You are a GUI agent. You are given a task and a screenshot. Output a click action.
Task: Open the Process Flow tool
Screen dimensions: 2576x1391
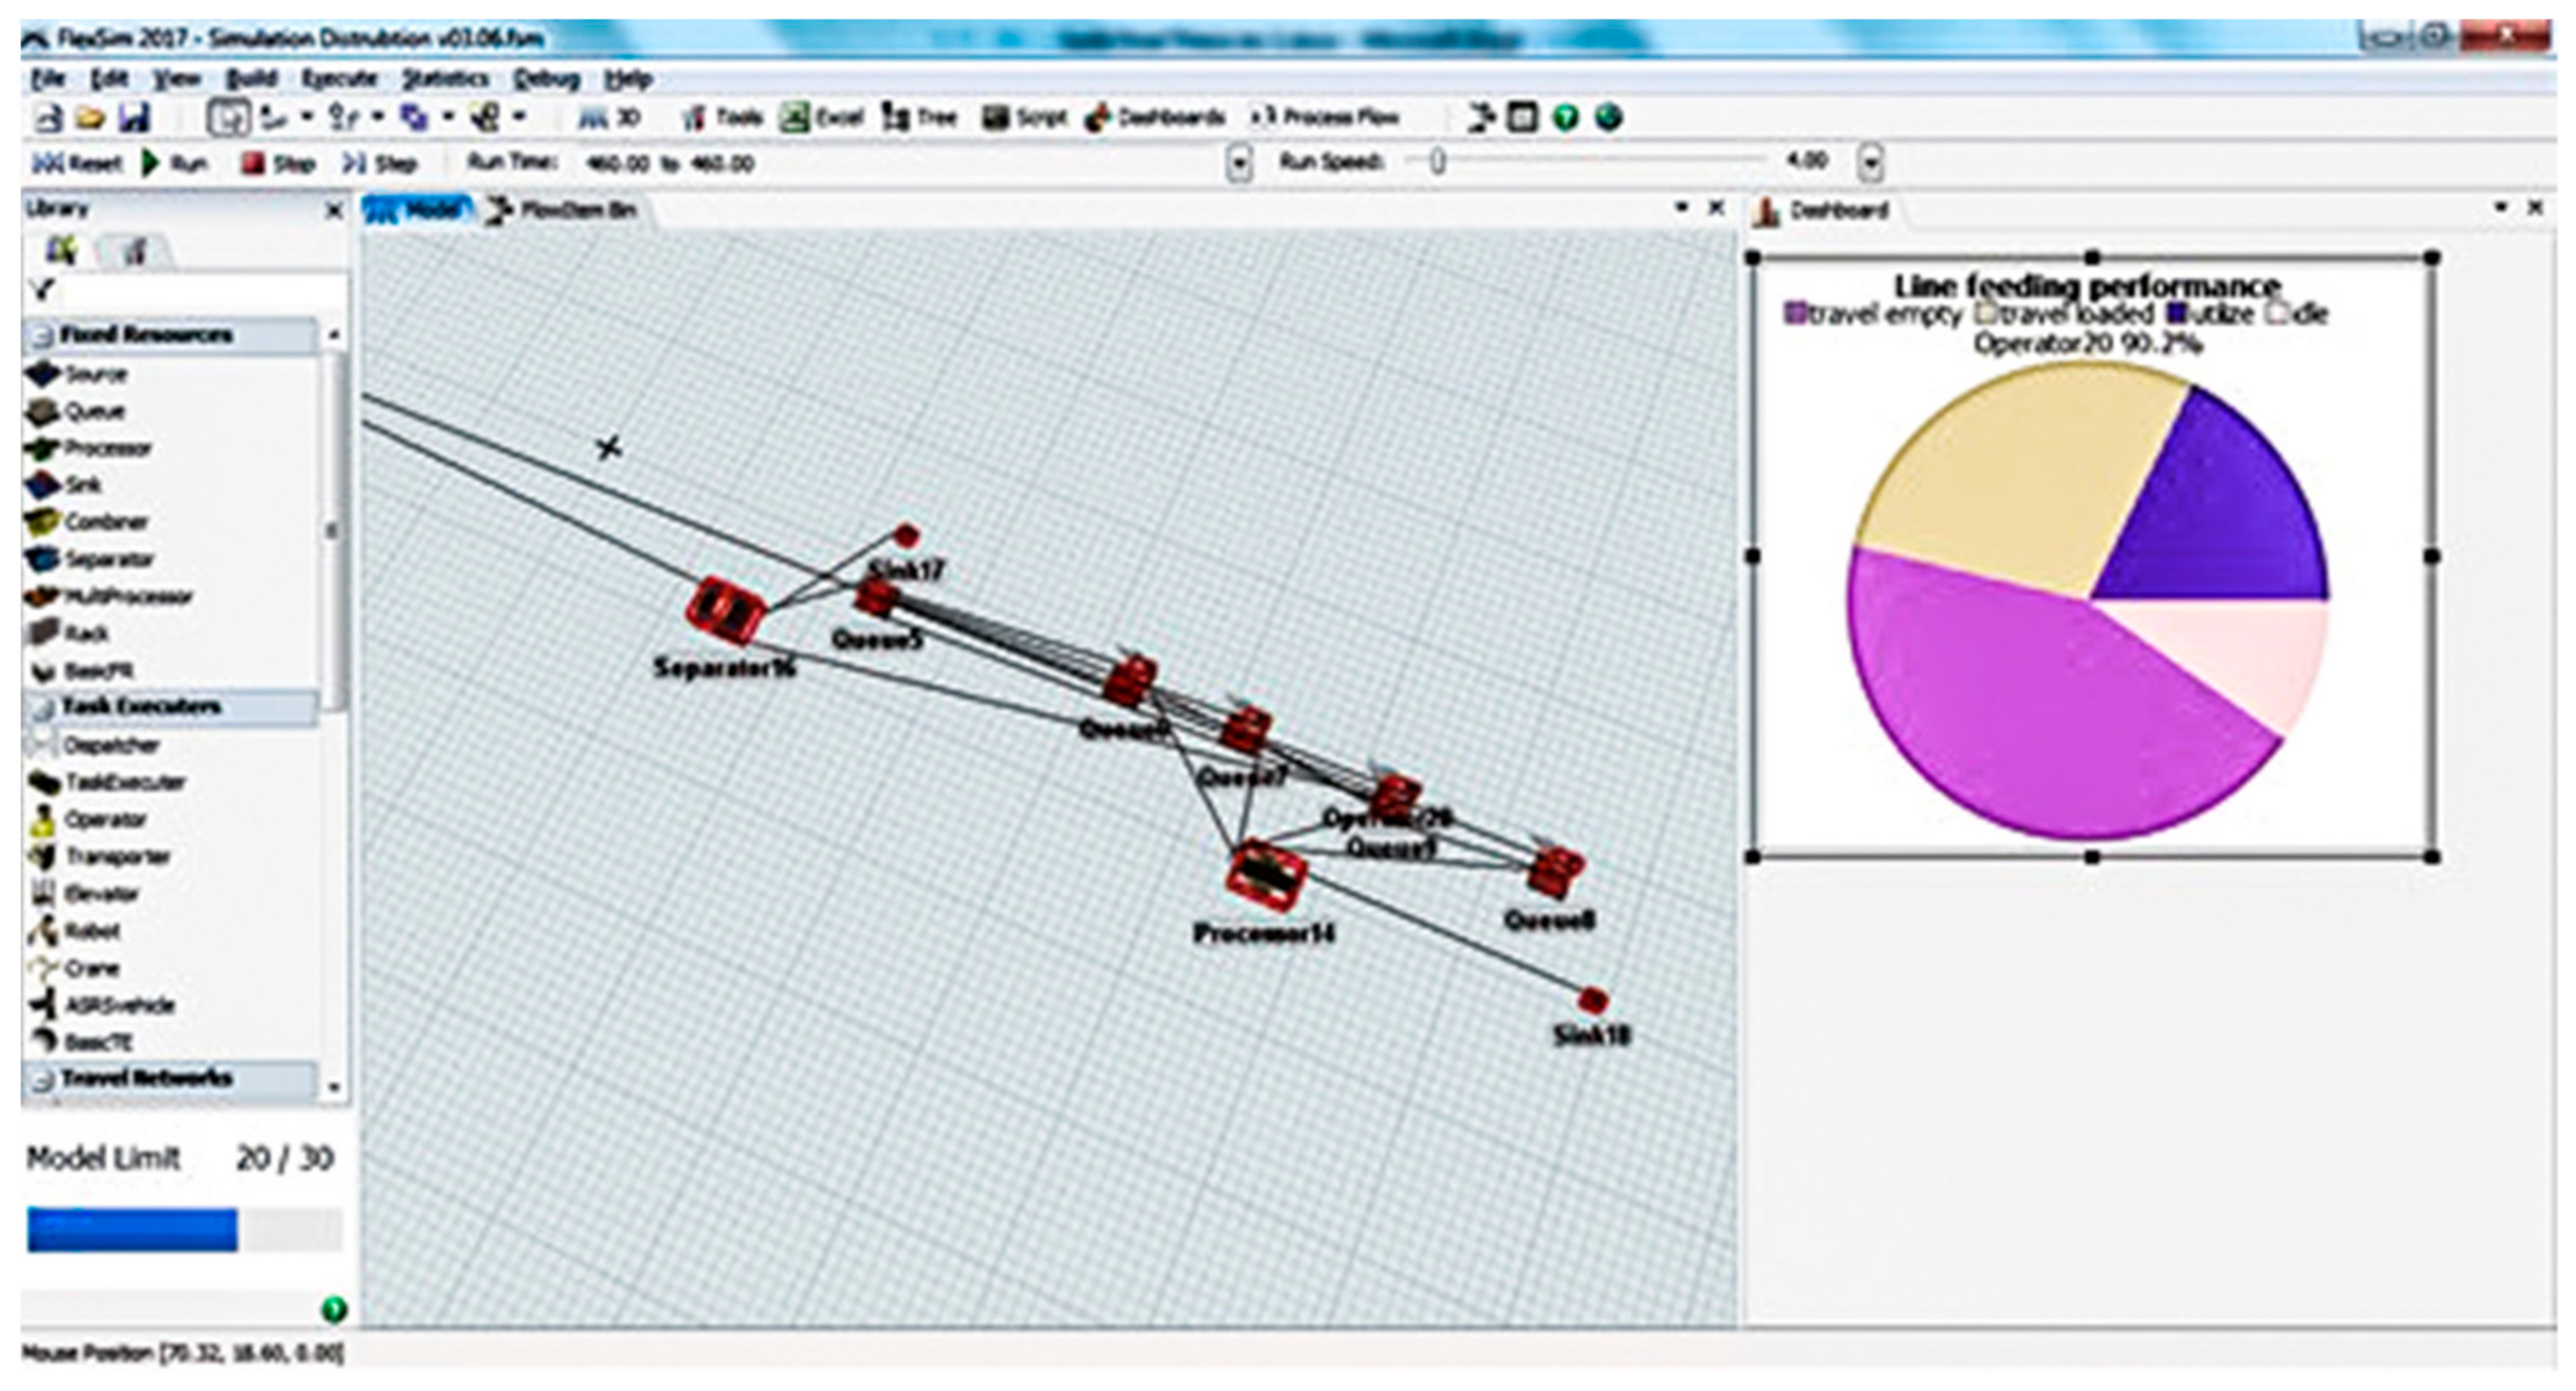pos(1324,118)
